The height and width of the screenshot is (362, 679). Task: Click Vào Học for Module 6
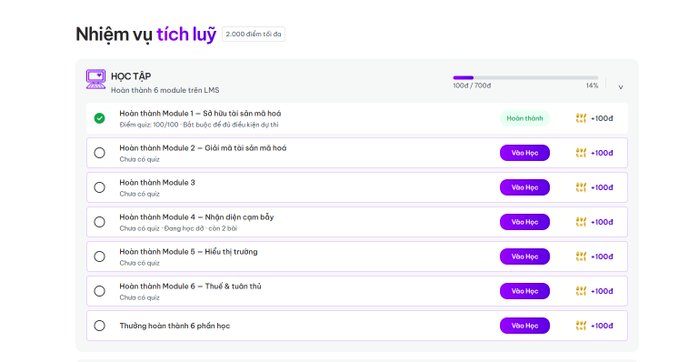(525, 291)
